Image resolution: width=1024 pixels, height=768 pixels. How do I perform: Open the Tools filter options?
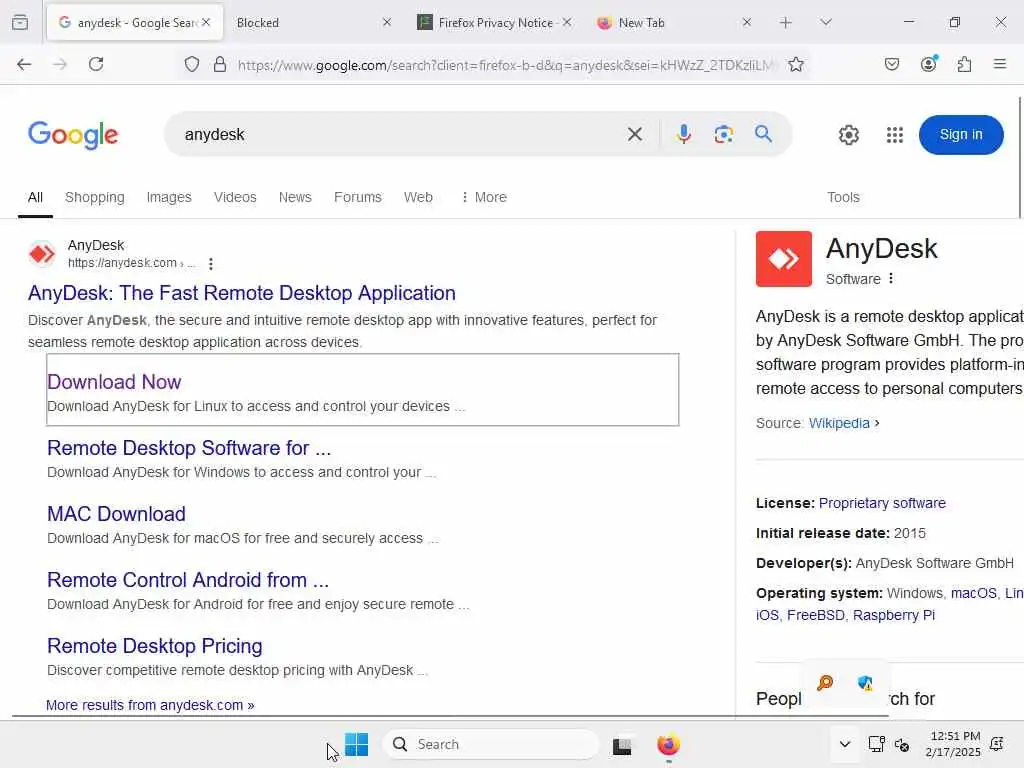click(843, 197)
